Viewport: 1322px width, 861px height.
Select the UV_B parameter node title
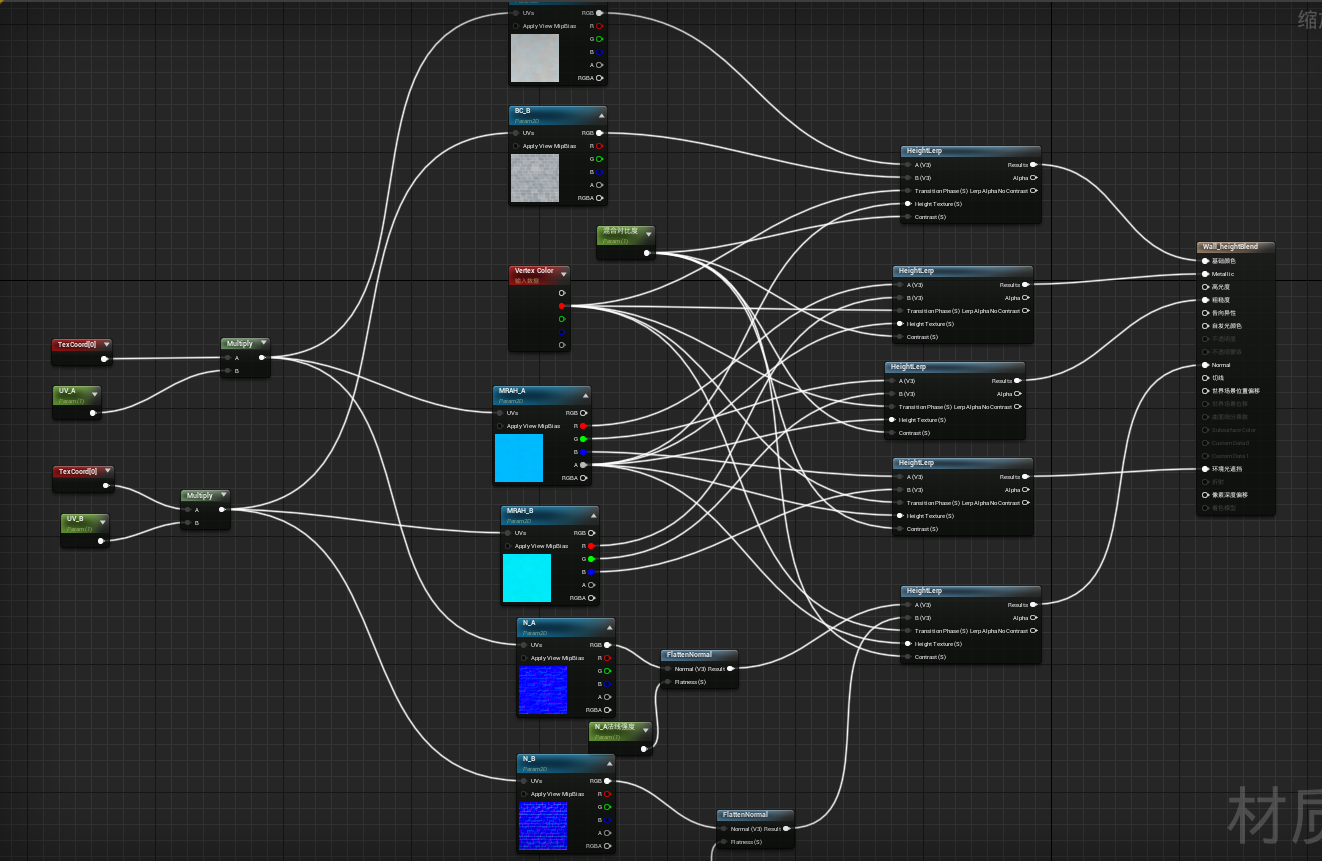click(75, 520)
